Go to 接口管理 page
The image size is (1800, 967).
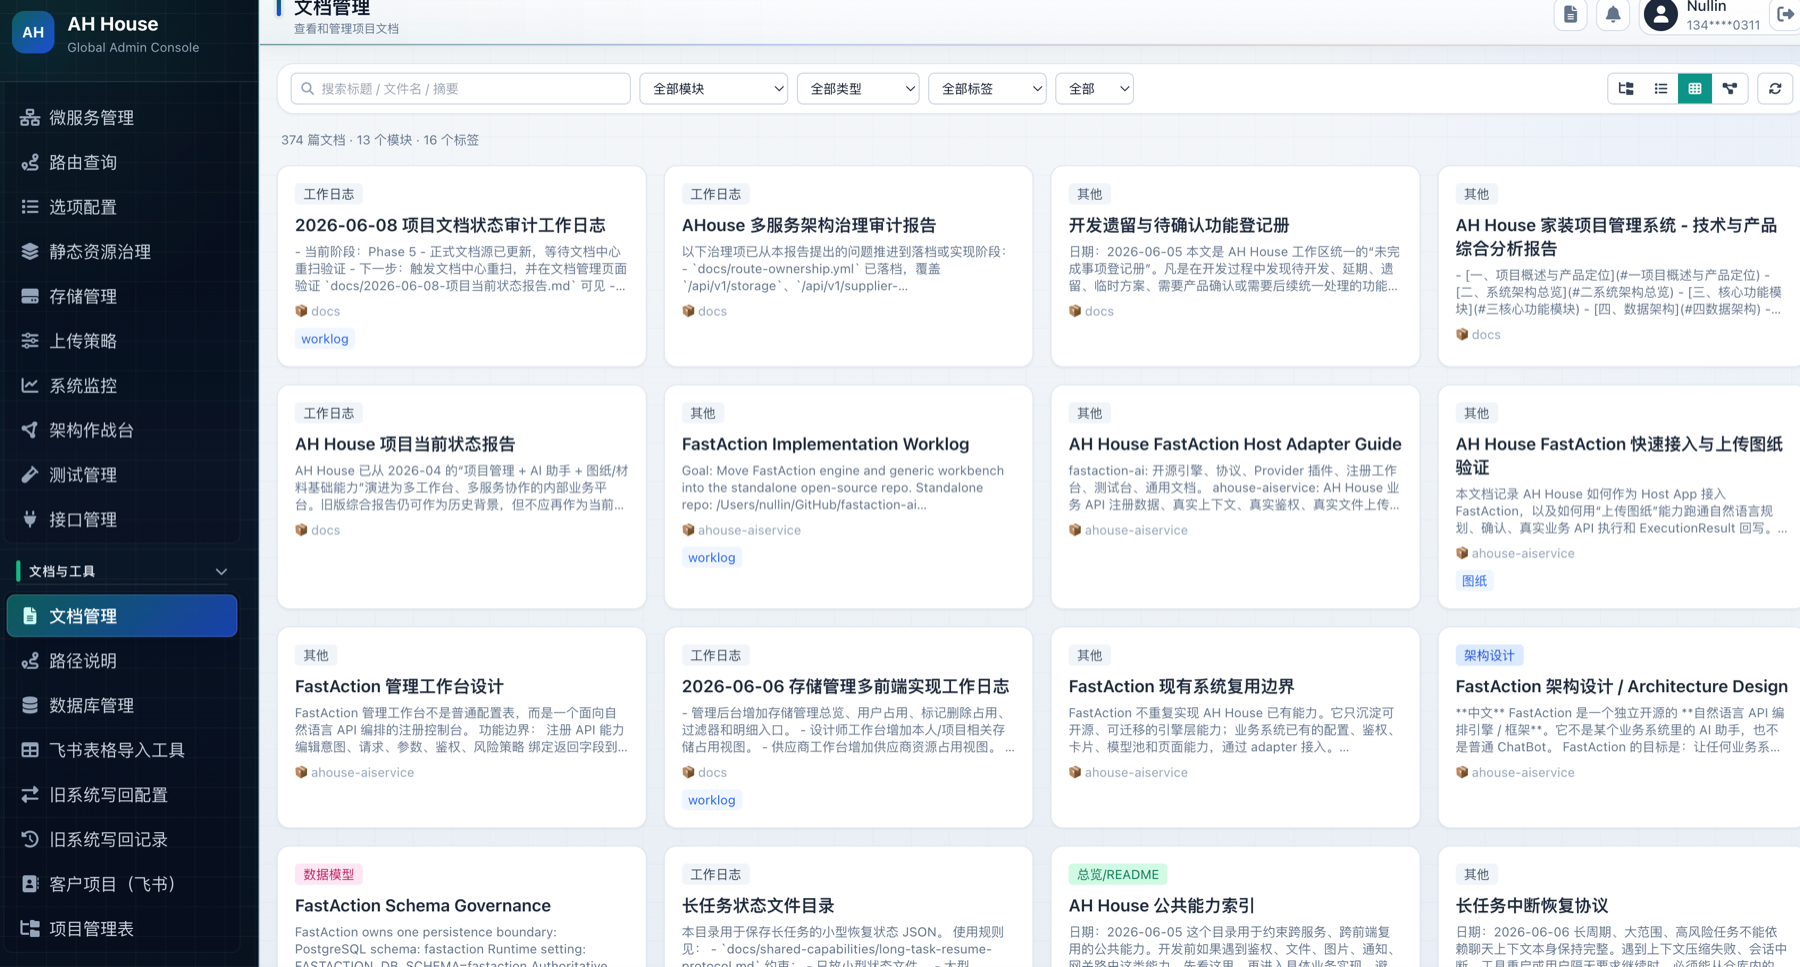point(122,519)
